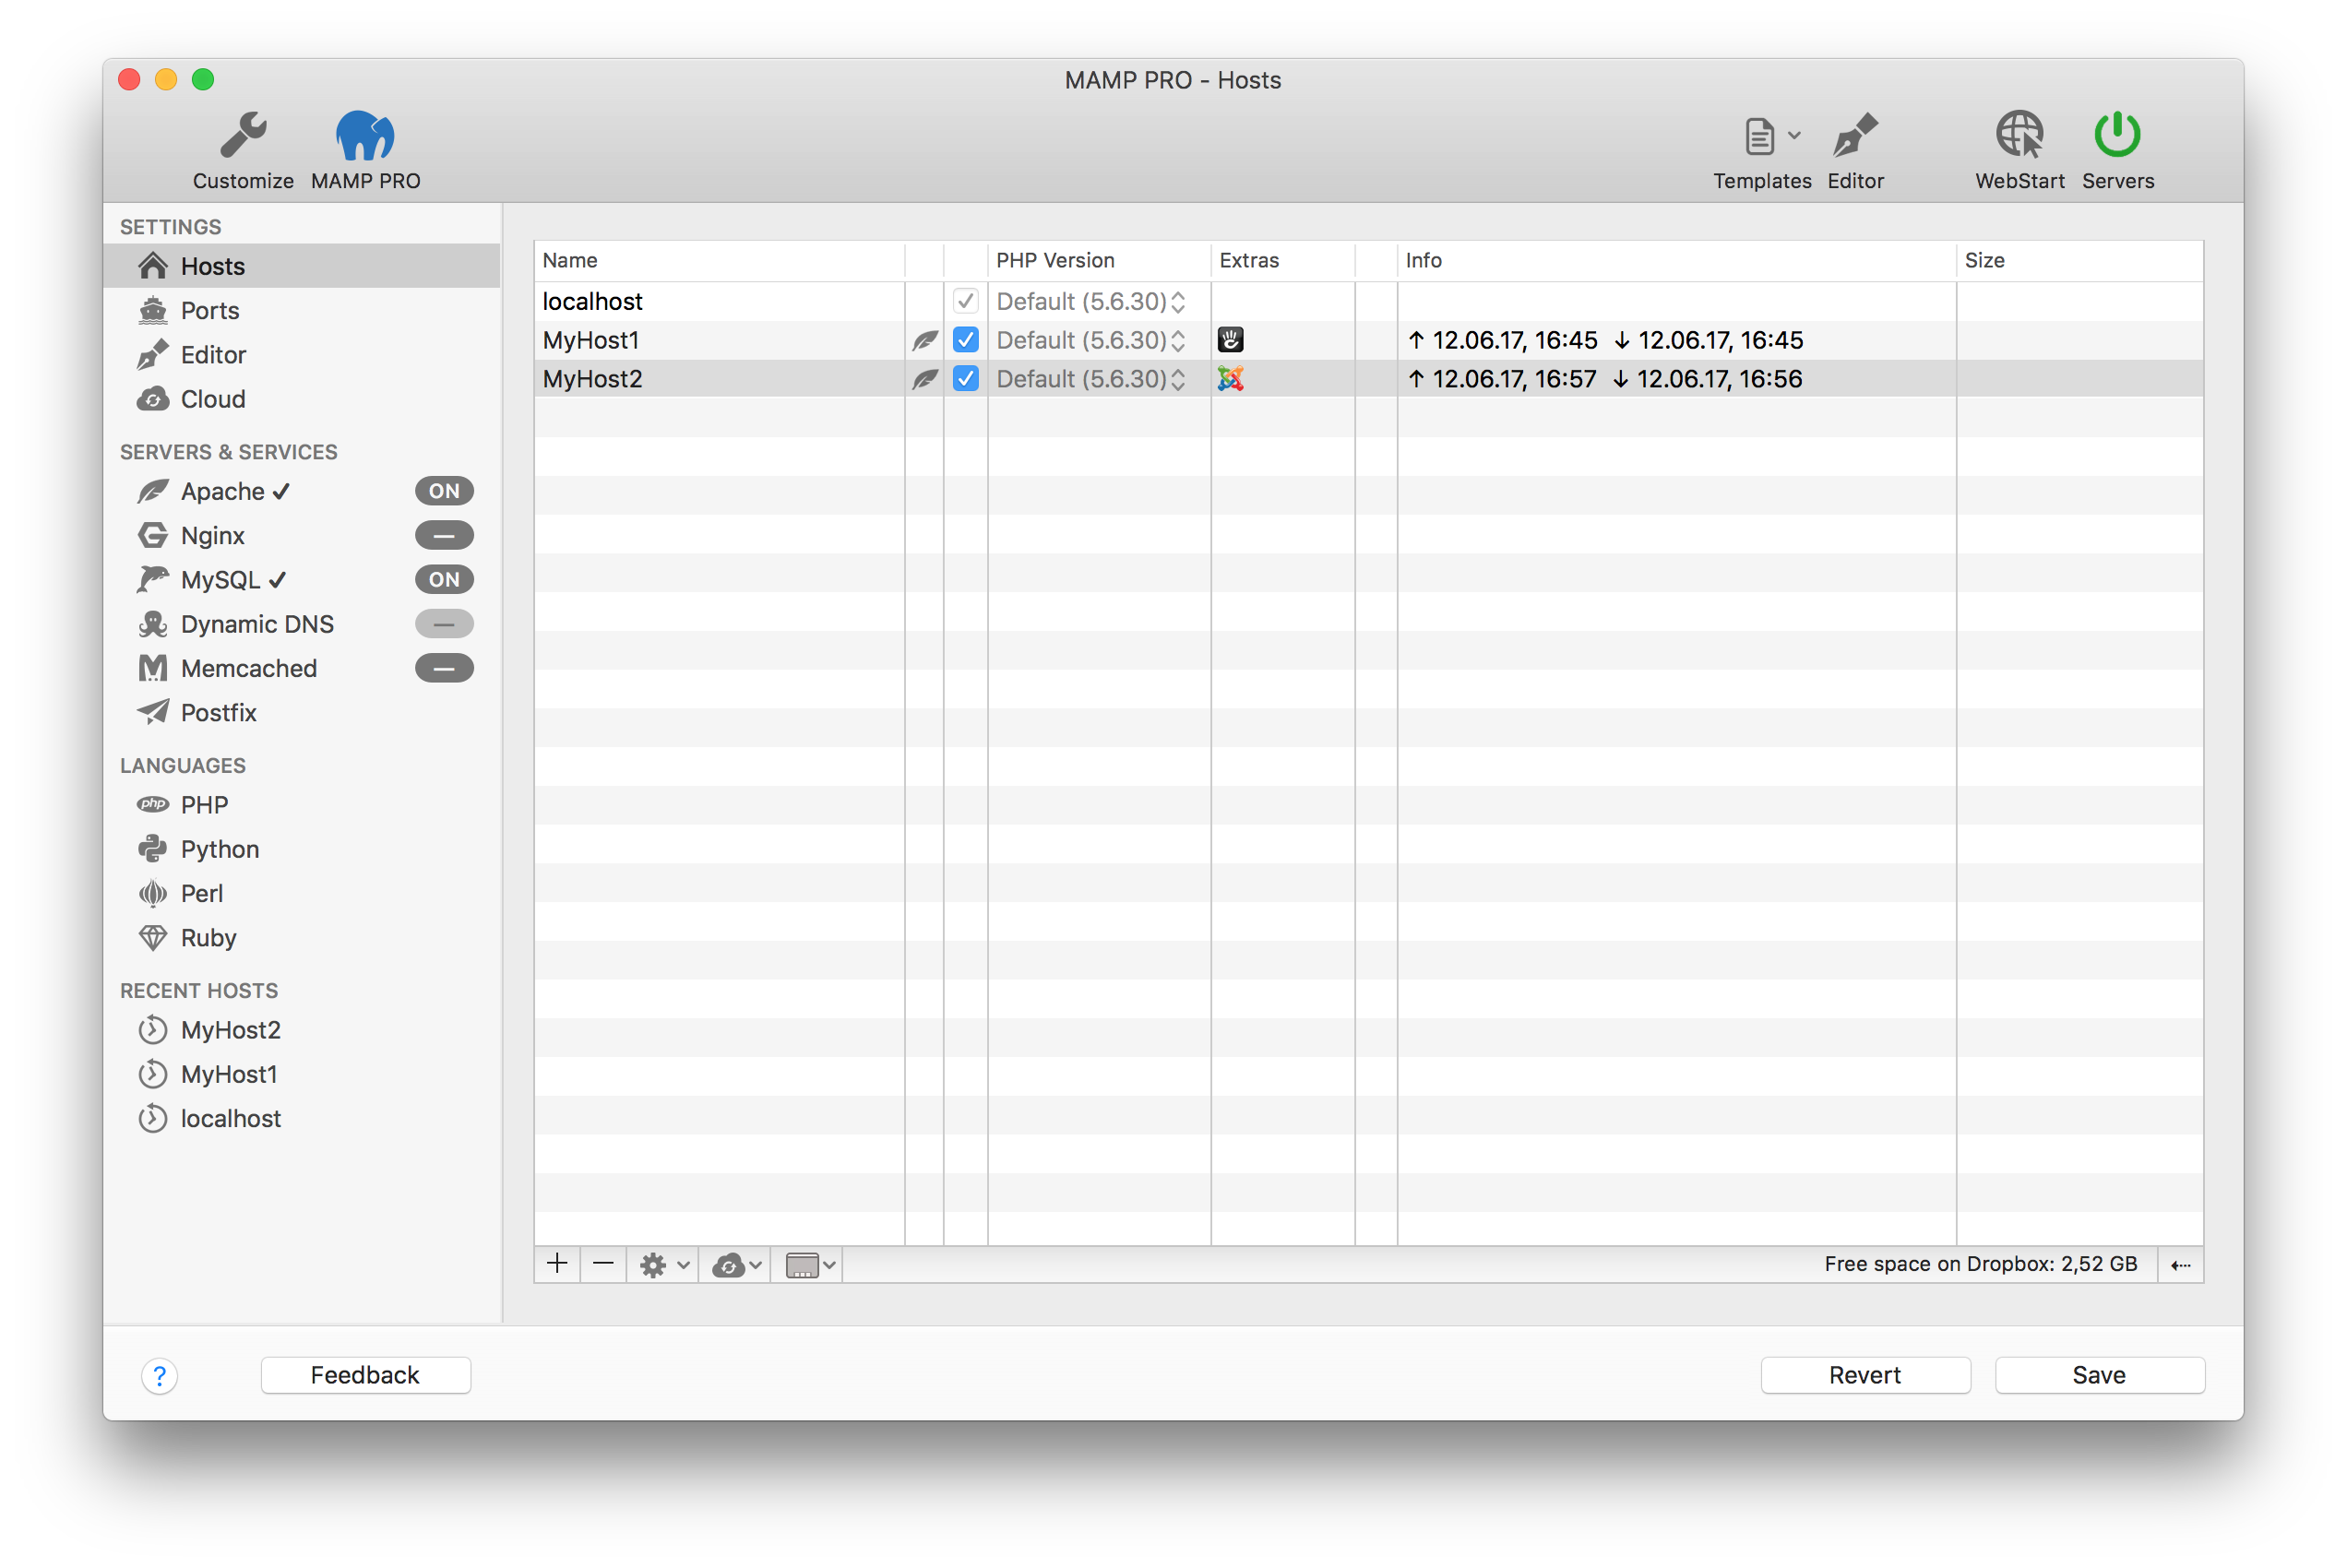Click Apache feather icon in MyHost2 row
The width and height of the screenshot is (2347, 1568).
pos(925,379)
